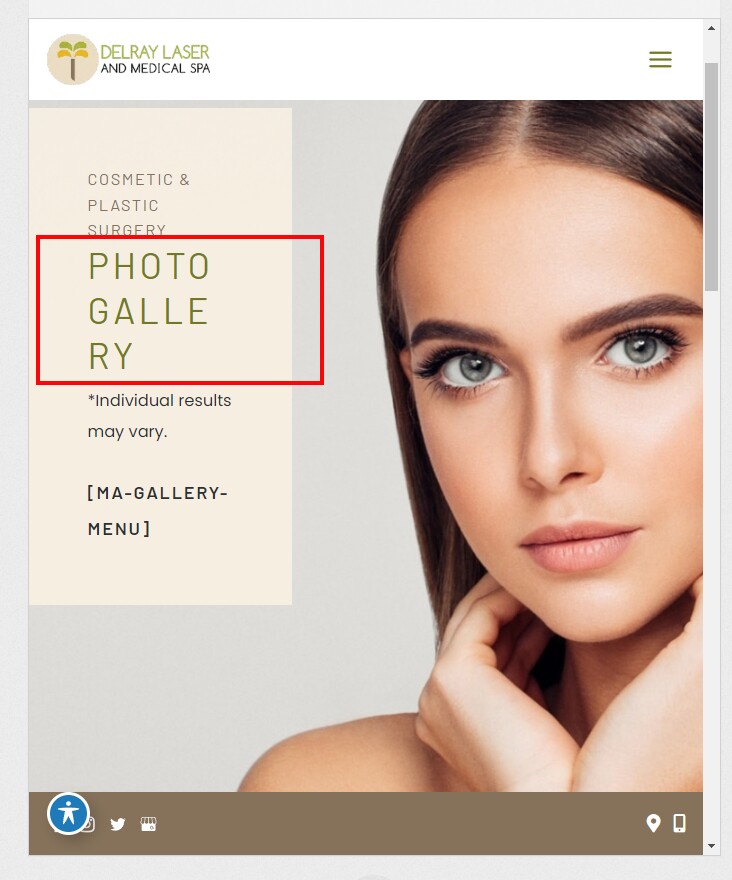The width and height of the screenshot is (732, 880).
Task: Click the Individual results may vary disclaimer
Action: pyautogui.click(x=159, y=416)
